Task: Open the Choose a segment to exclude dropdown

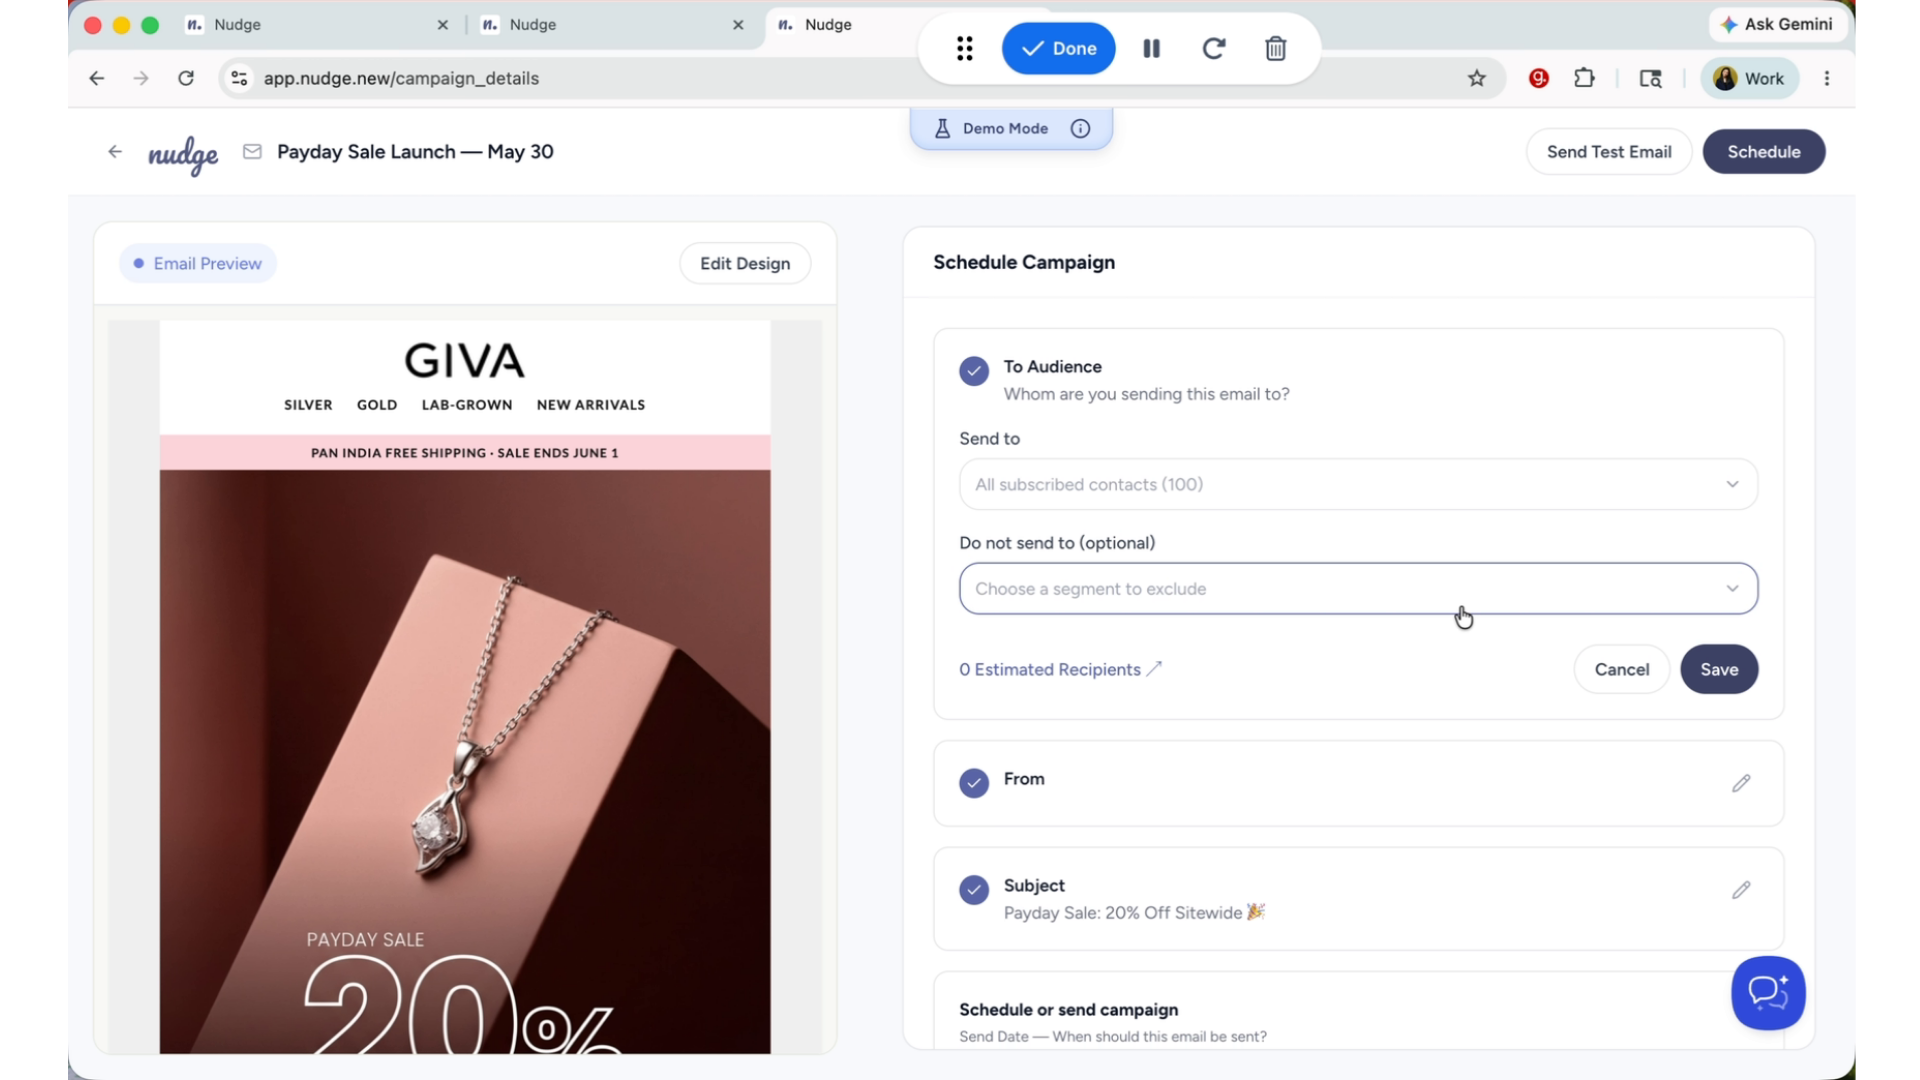Action: click(x=1358, y=588)
